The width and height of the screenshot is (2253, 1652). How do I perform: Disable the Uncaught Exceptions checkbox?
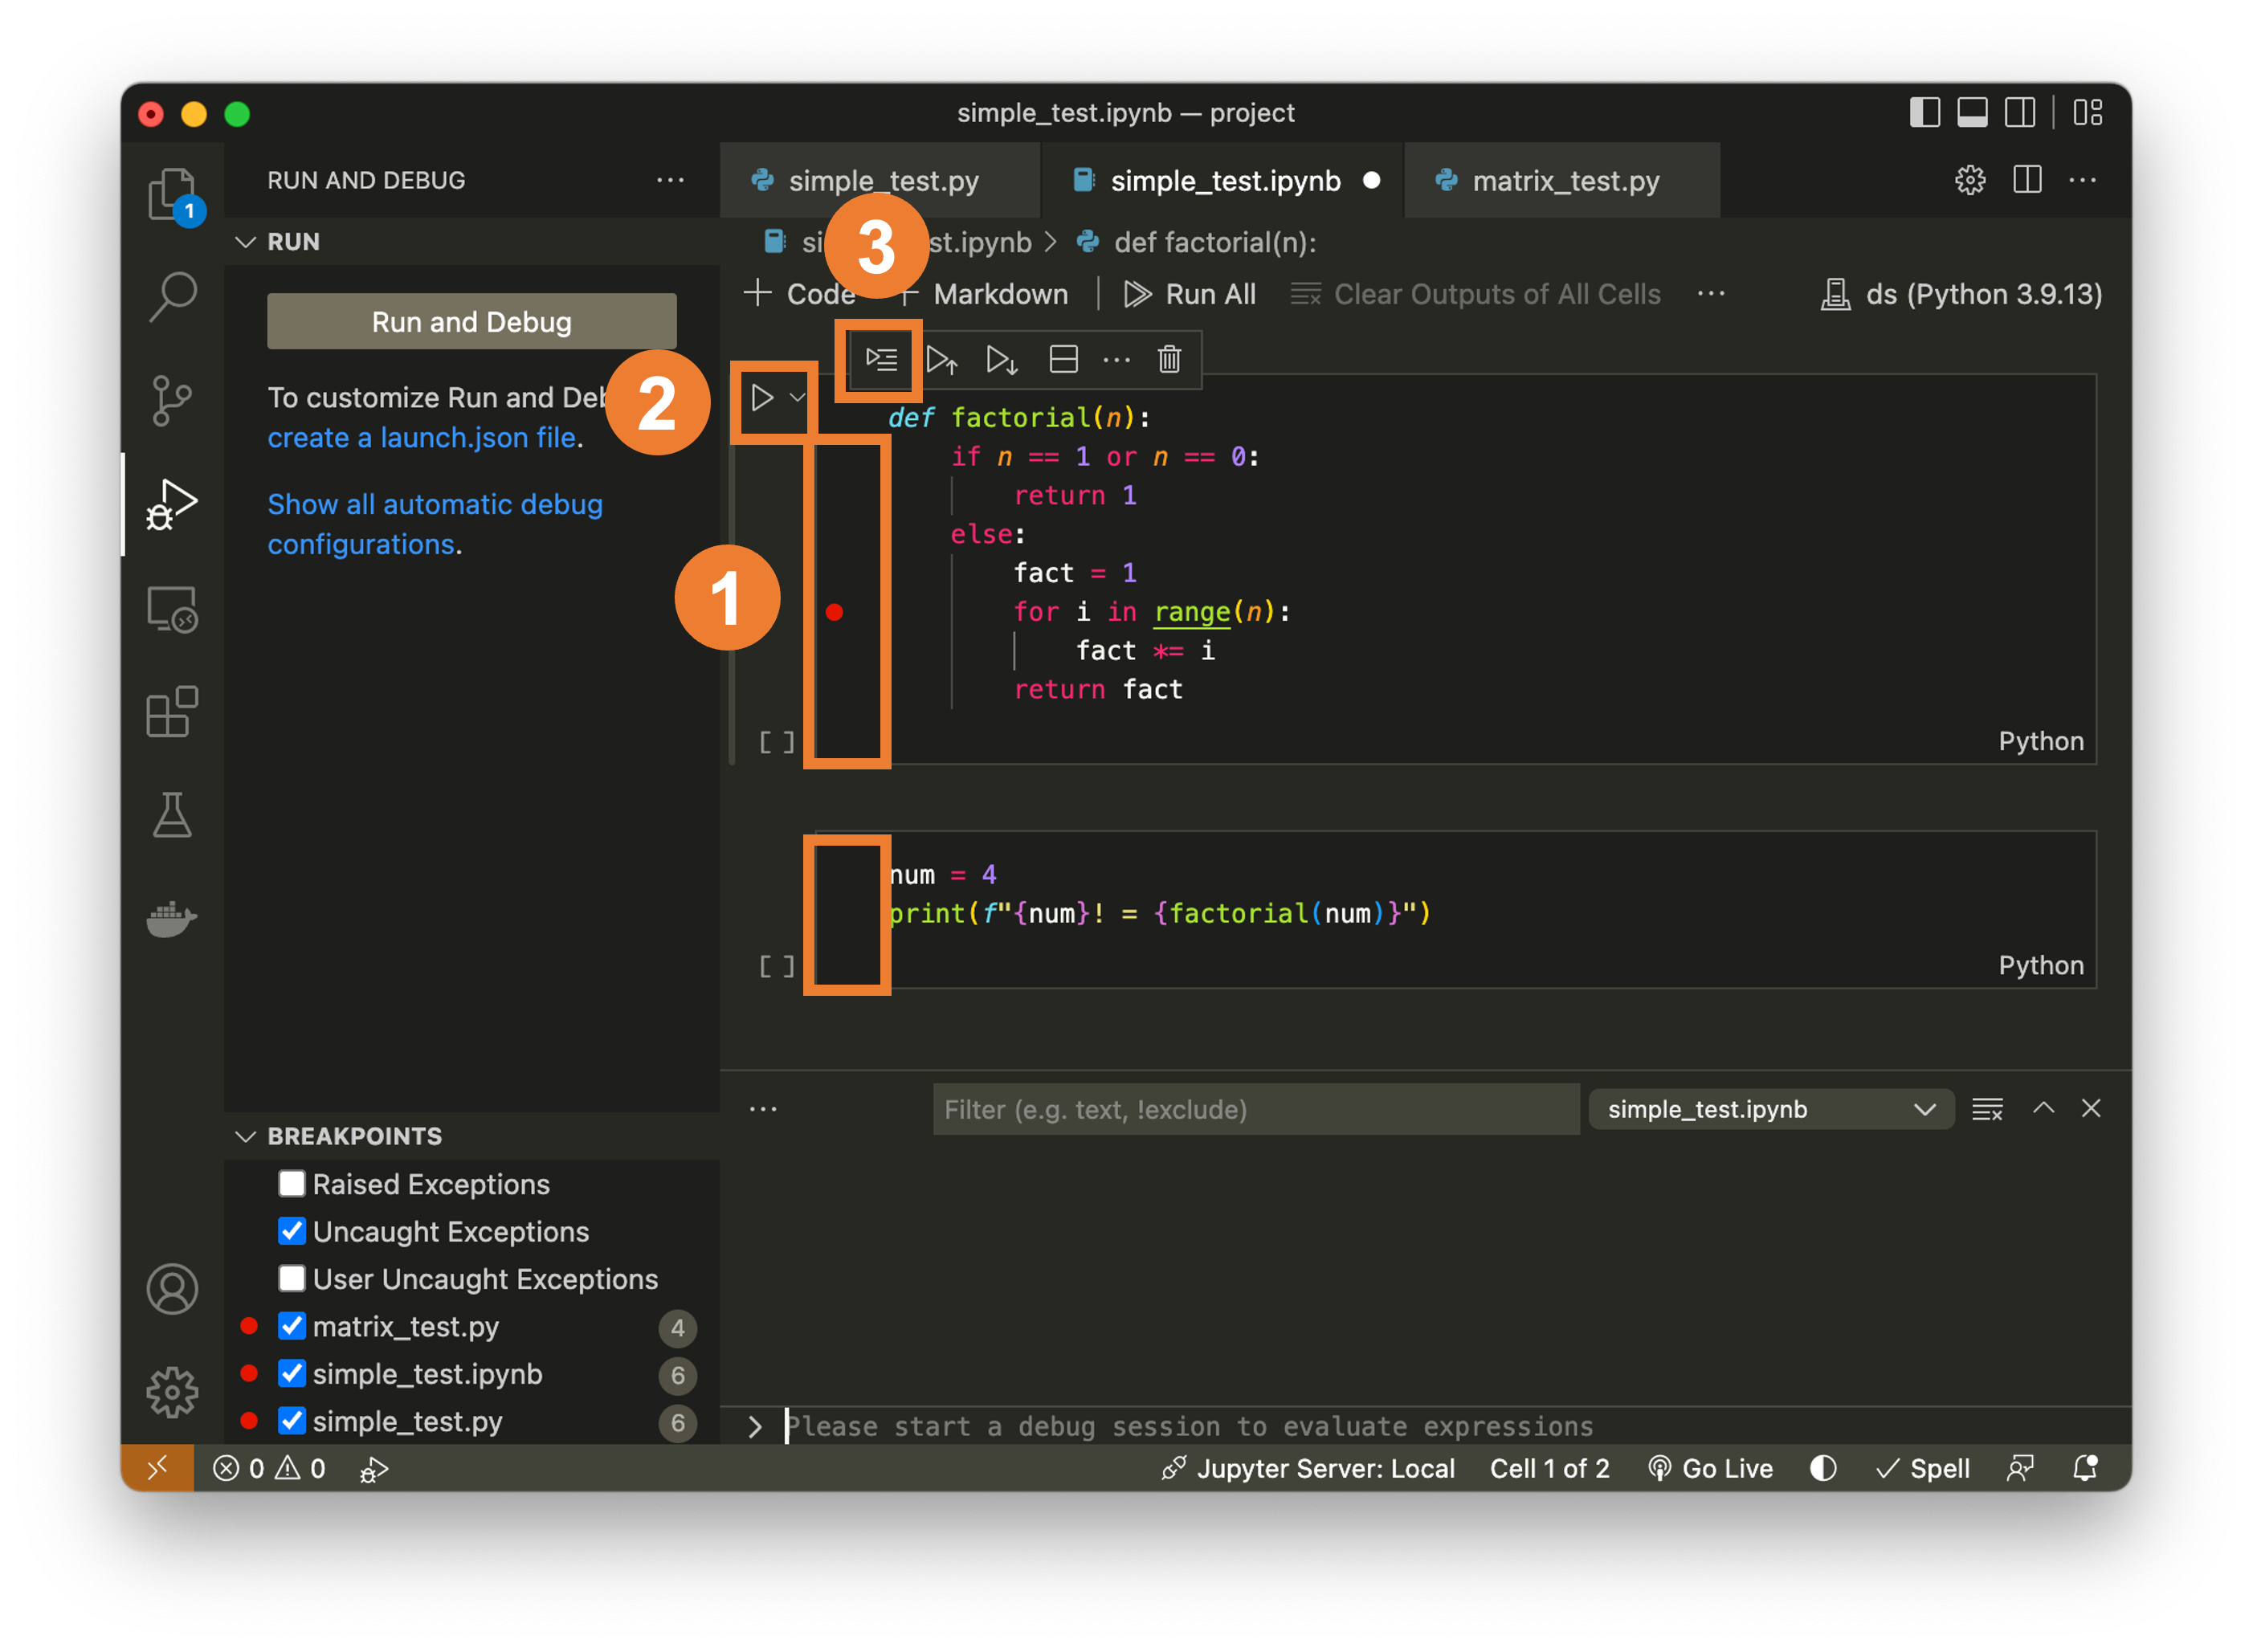click(291, 1231)
